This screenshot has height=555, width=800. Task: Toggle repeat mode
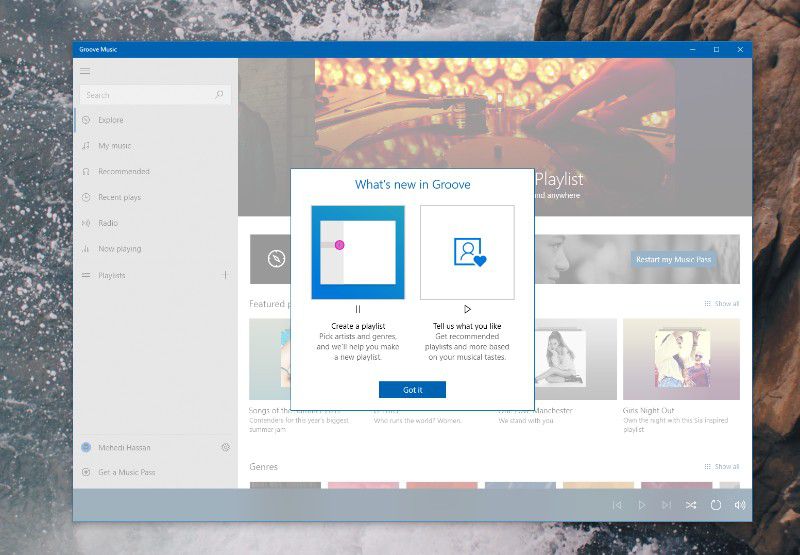(716, 505)
